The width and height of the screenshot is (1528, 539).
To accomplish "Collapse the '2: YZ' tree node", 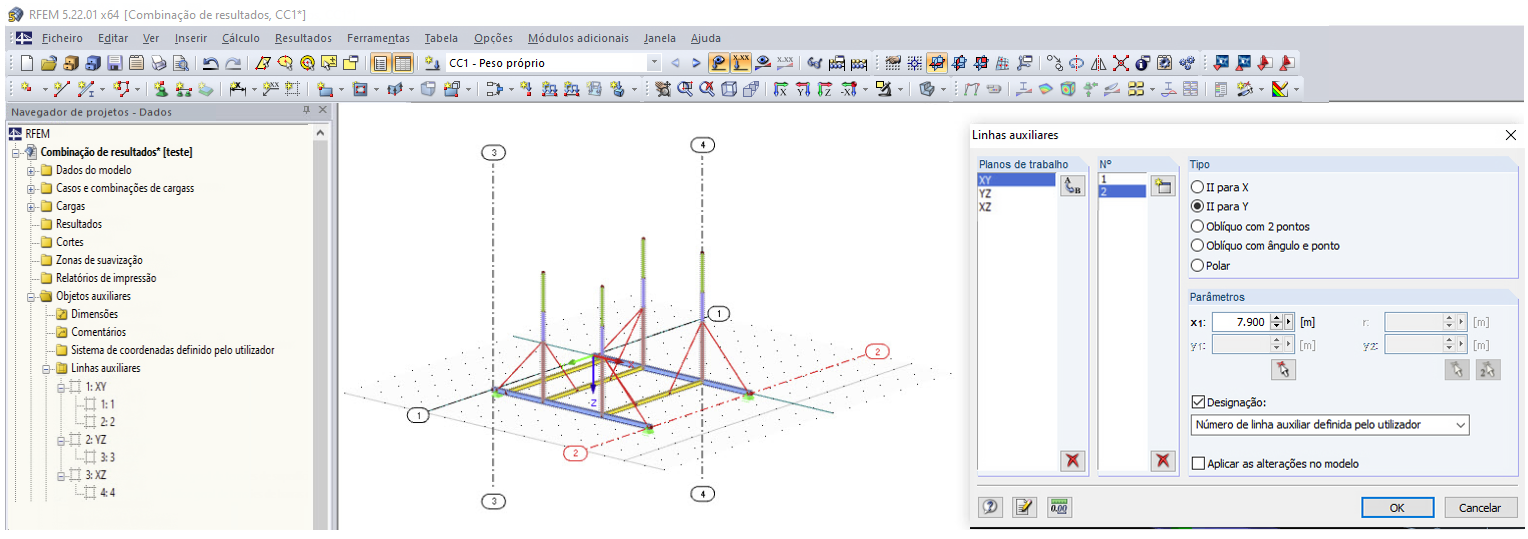I will [x=62, y=440].
